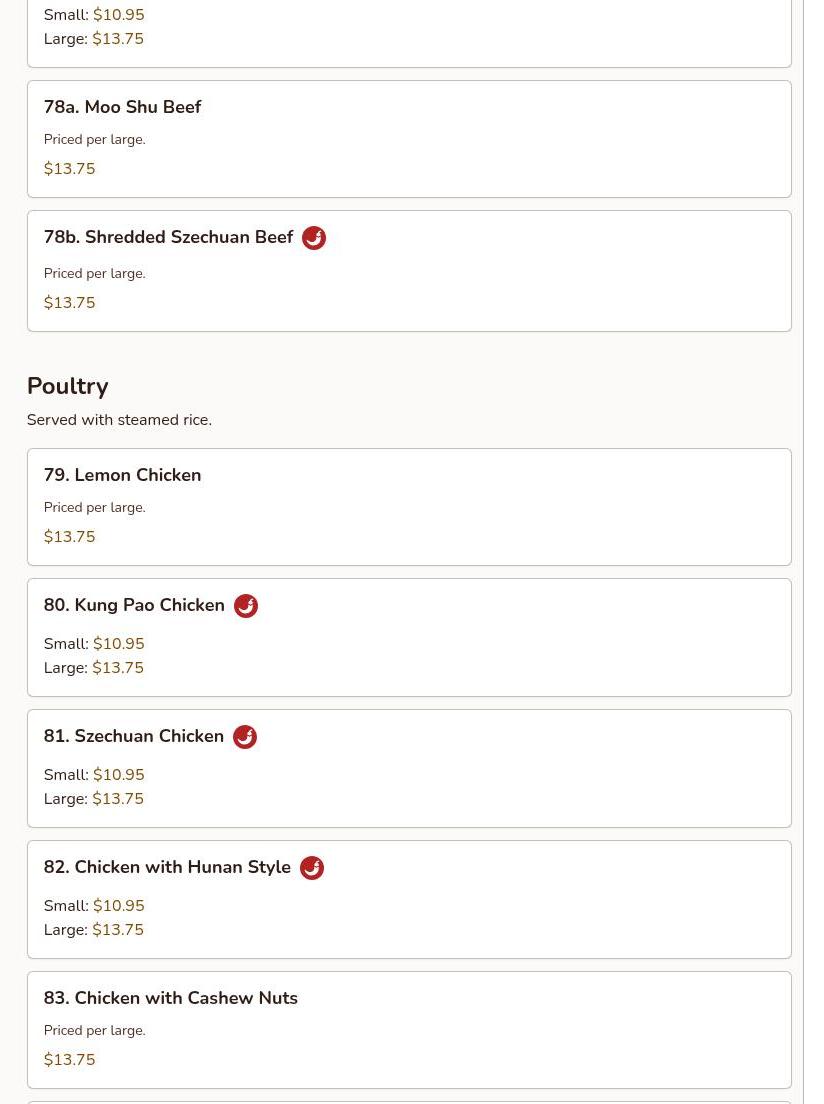The width and height of the screenshot is (824, 1104).
Task: Select 78b. Shredded Szechuan Beef title
Action: 168,238
